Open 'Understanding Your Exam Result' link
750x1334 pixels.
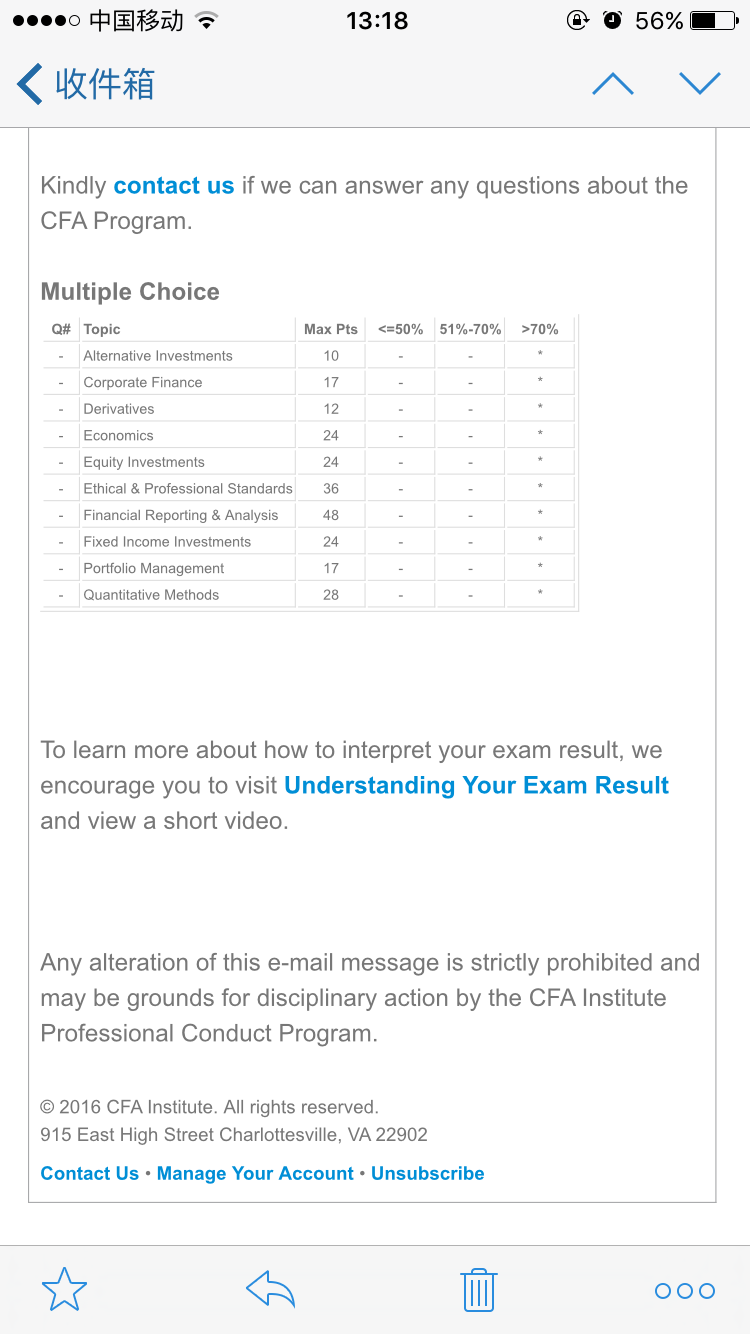476,786
